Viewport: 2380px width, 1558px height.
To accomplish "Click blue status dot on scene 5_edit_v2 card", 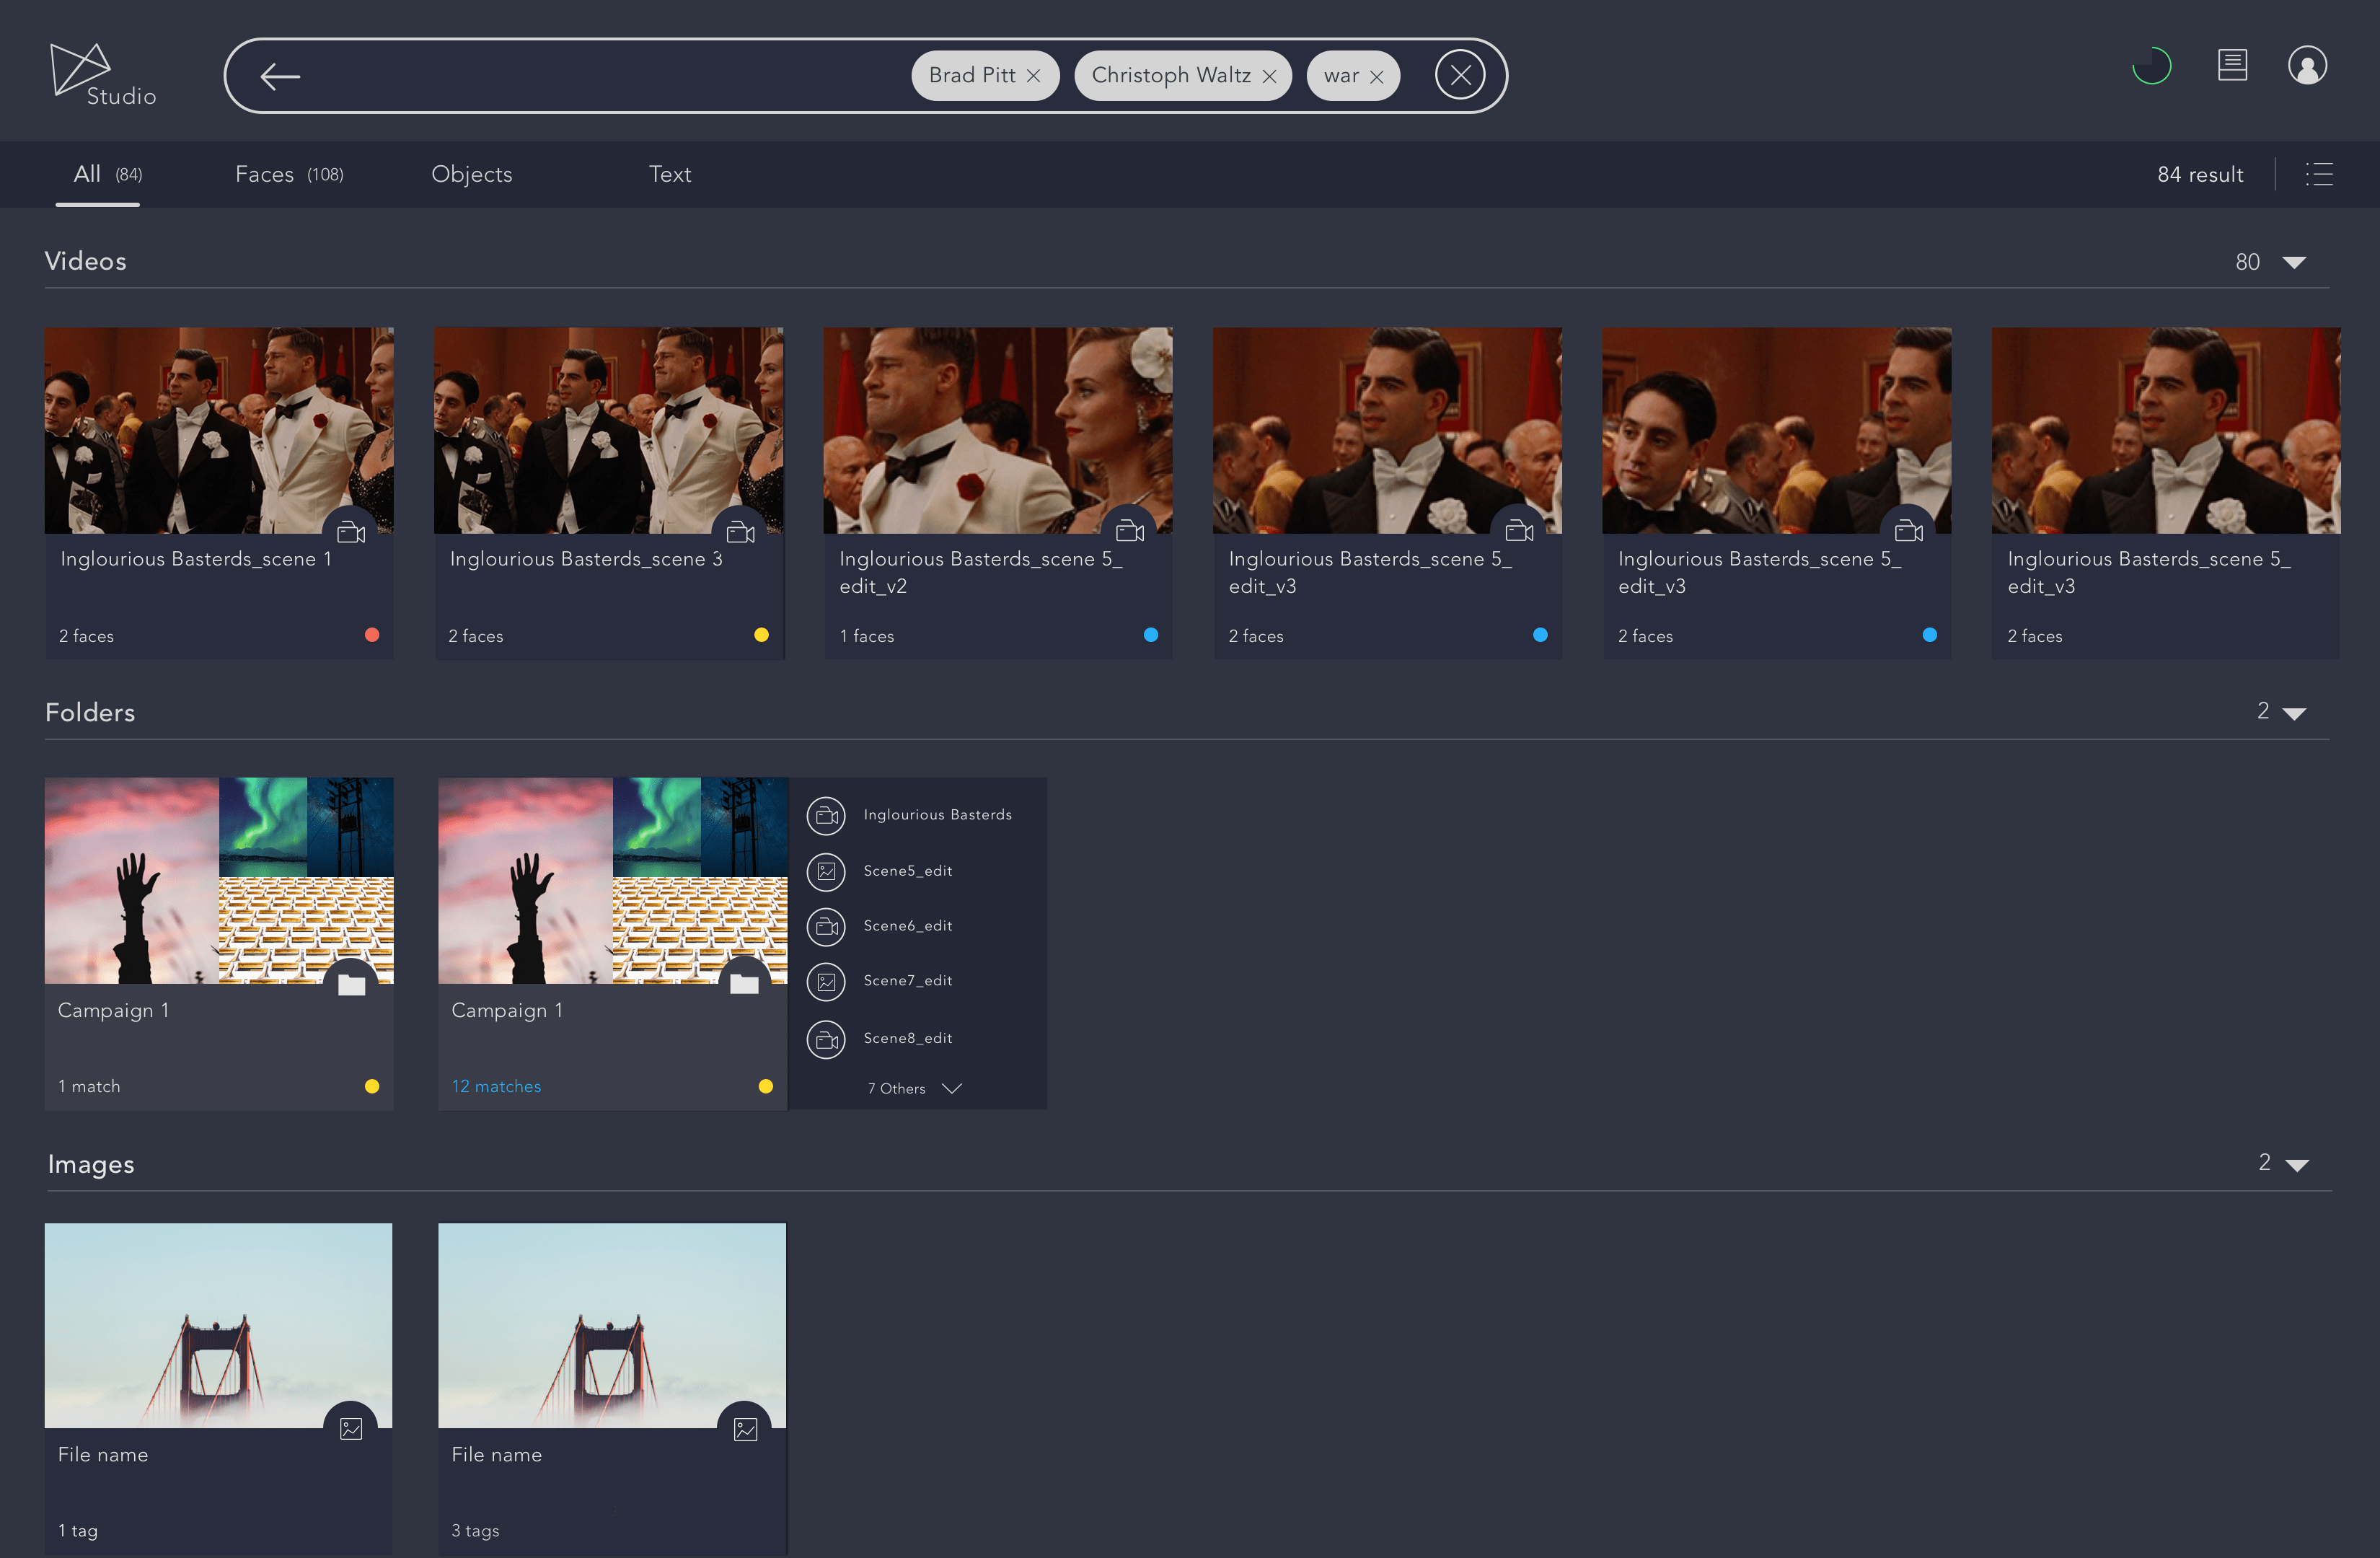I will tap(1151, 634).
